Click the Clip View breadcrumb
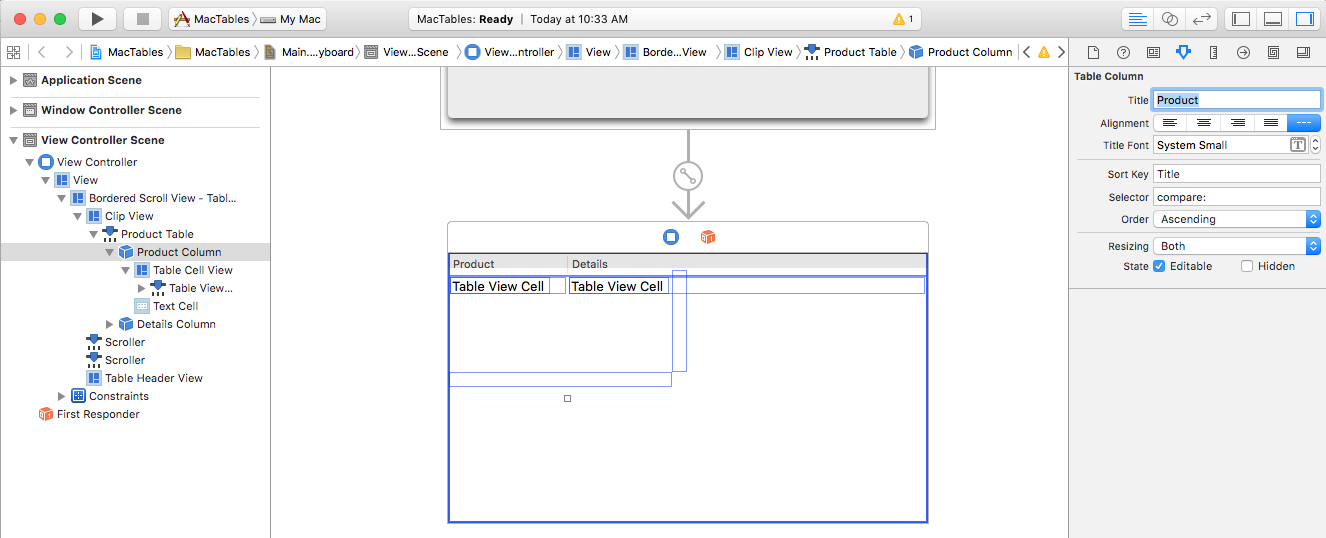This screenshot has width=1326, height=538. pos(759,52)
